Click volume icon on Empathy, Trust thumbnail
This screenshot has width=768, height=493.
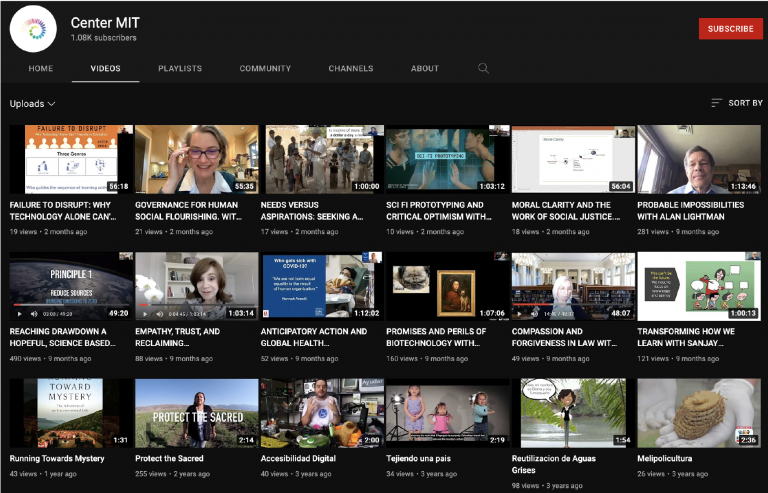159,313
